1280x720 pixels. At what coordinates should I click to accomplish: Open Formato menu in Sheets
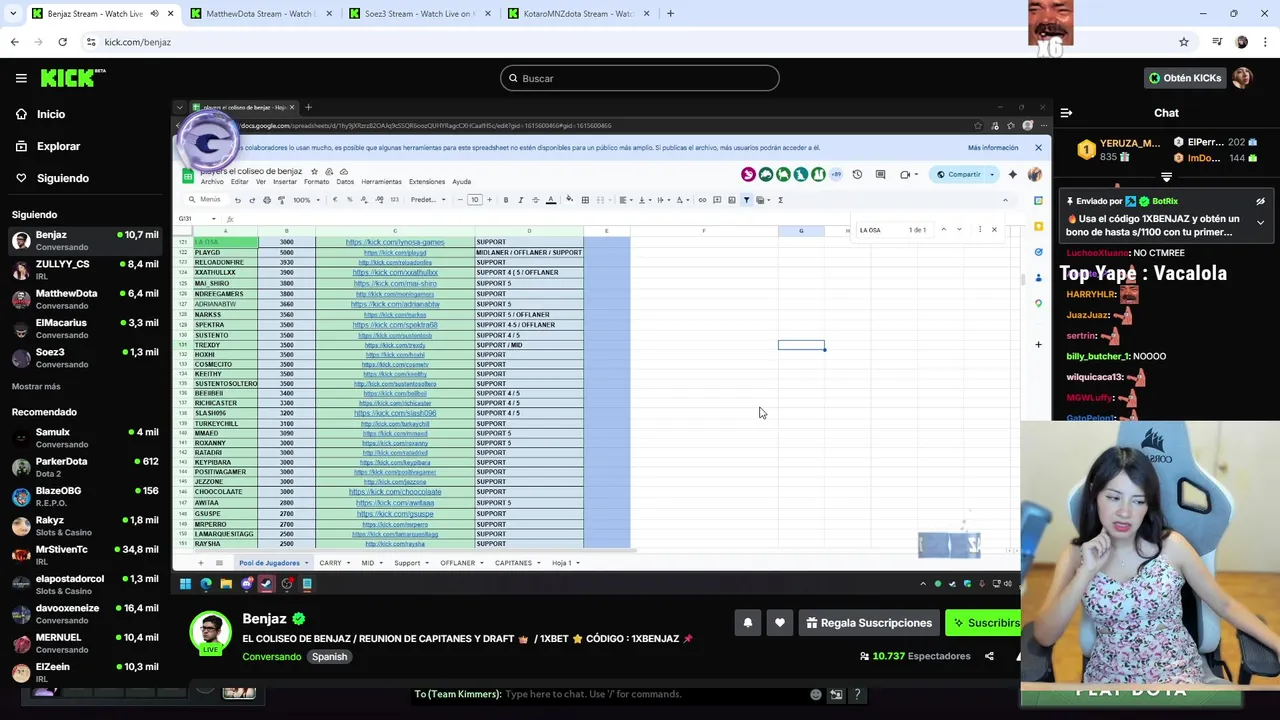[316, 182]
